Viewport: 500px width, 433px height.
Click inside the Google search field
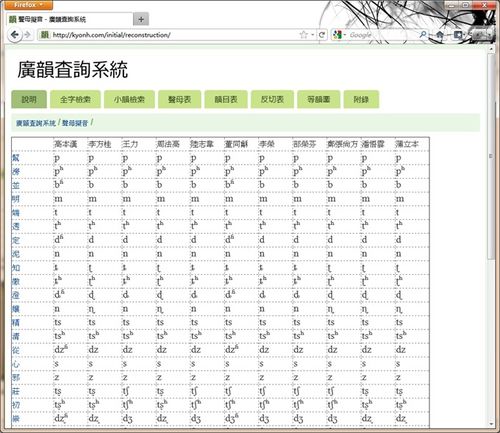tap(383, 35)
